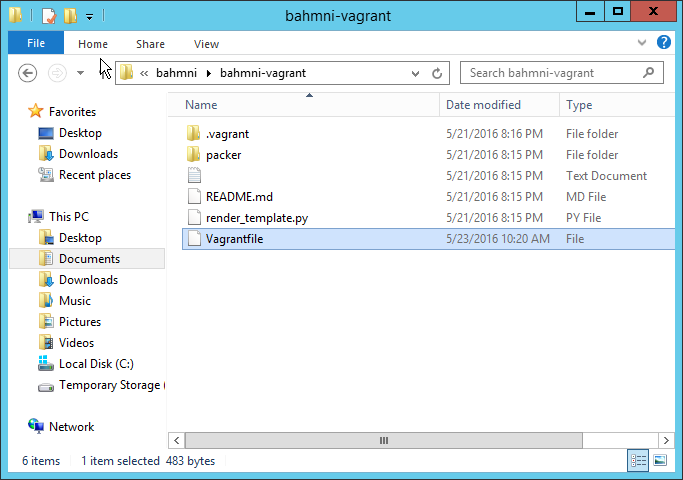Viewport: 683px width, 480px height.
Task: Open Downloads under Favorites
Action: (x=88, y=154)
